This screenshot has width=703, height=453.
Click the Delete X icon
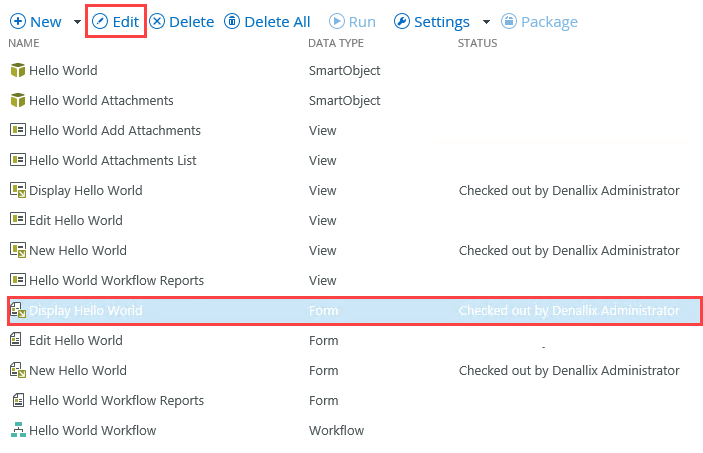pyautogui.click(x=157, y=22)
